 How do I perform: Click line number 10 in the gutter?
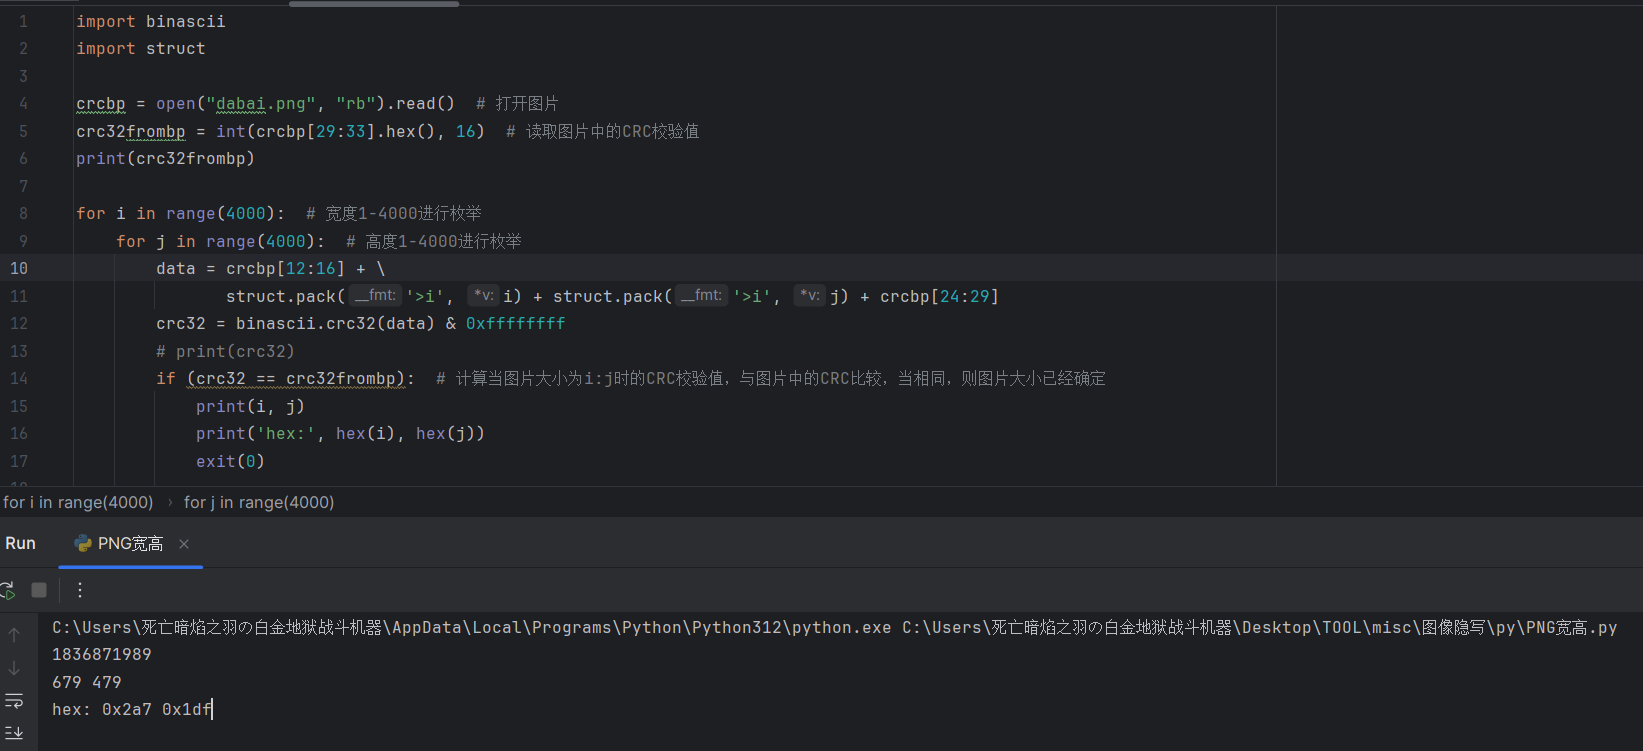click(19, 268)
